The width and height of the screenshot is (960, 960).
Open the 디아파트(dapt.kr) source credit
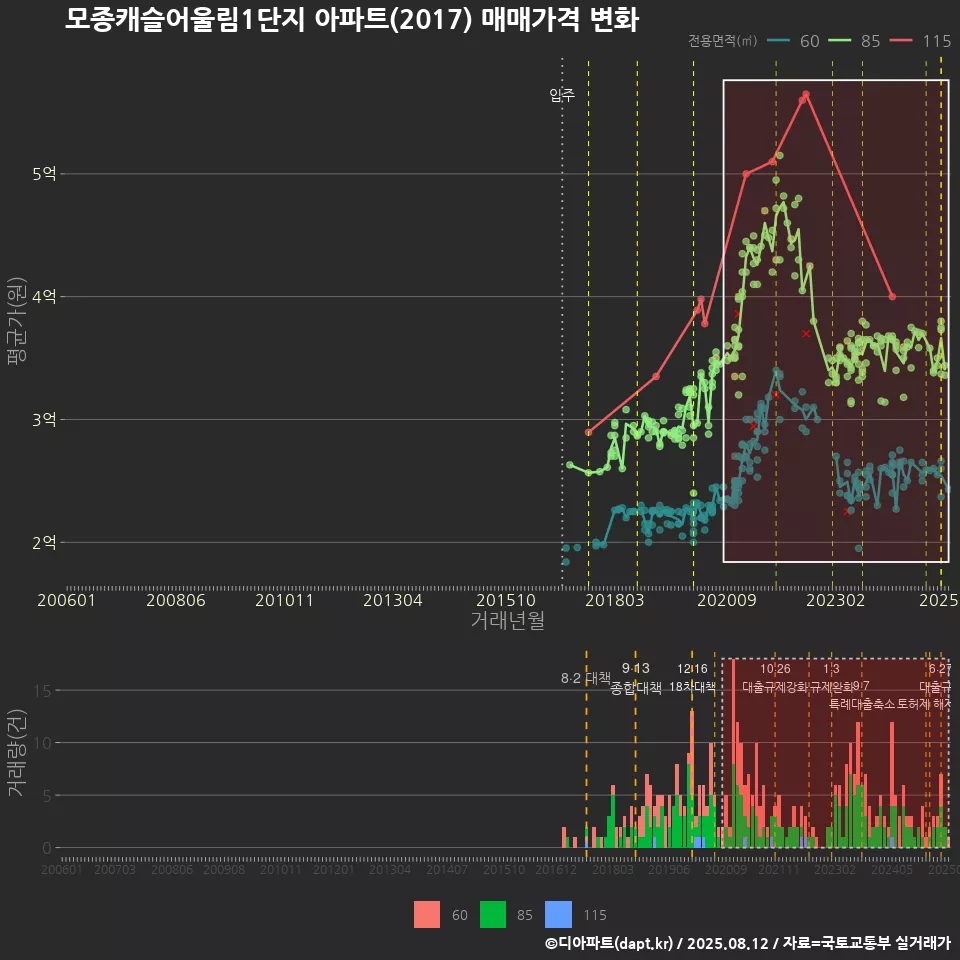point(609,943)
